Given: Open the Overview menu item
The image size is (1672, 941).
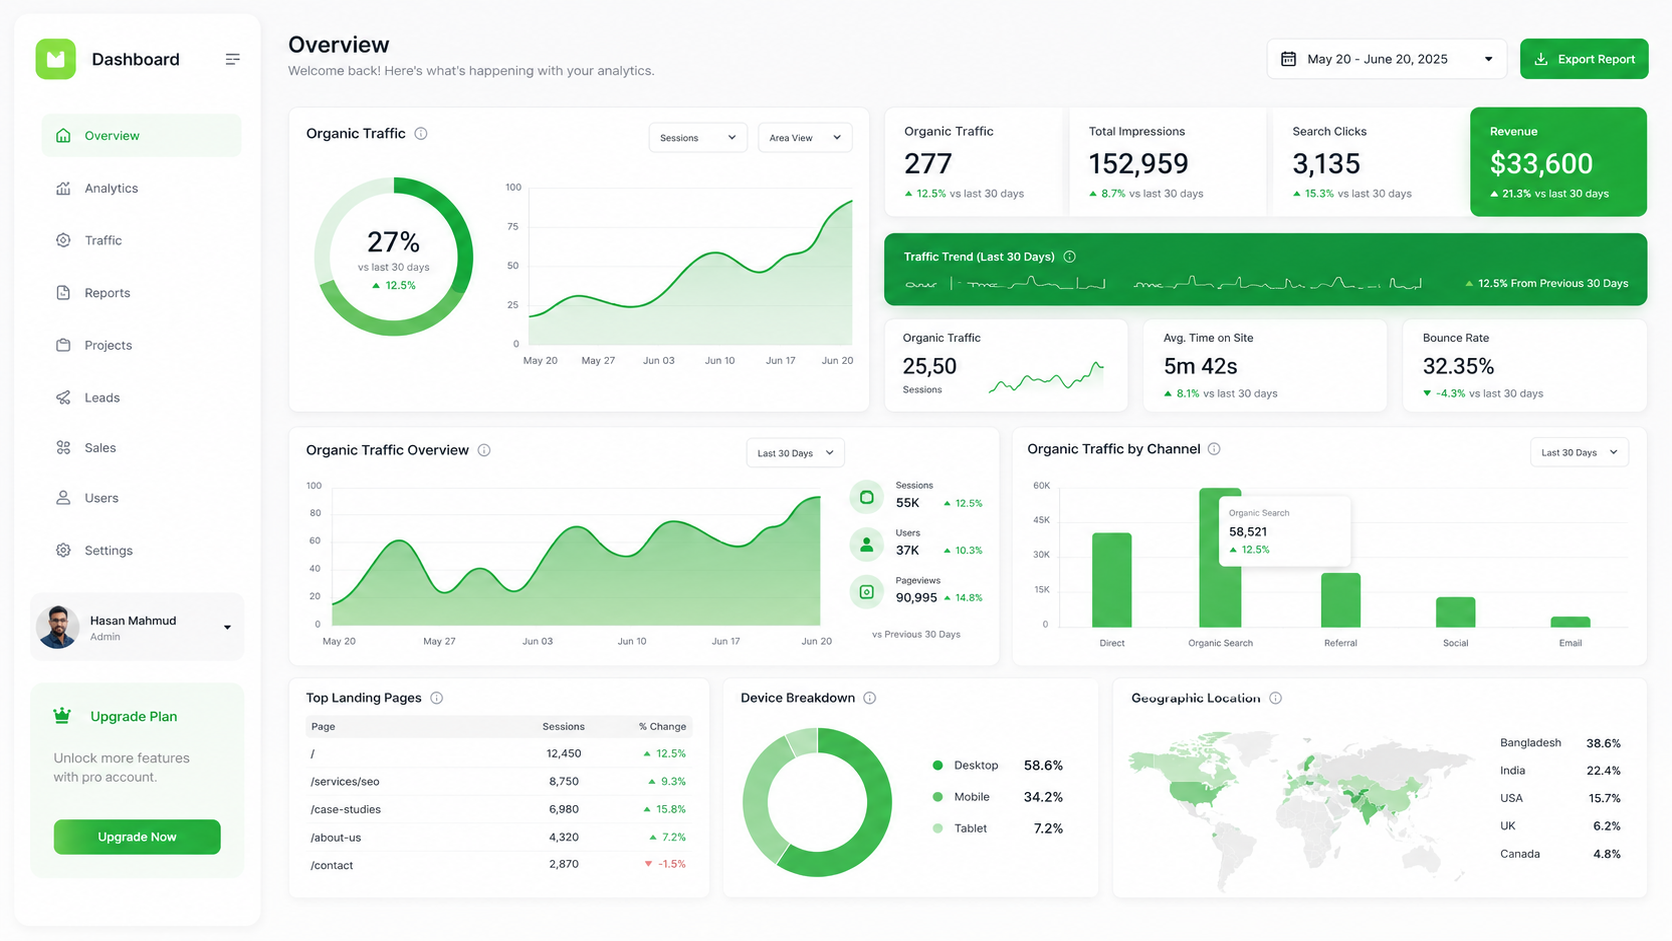Looking at the screenshot, I should click(141, 135).
